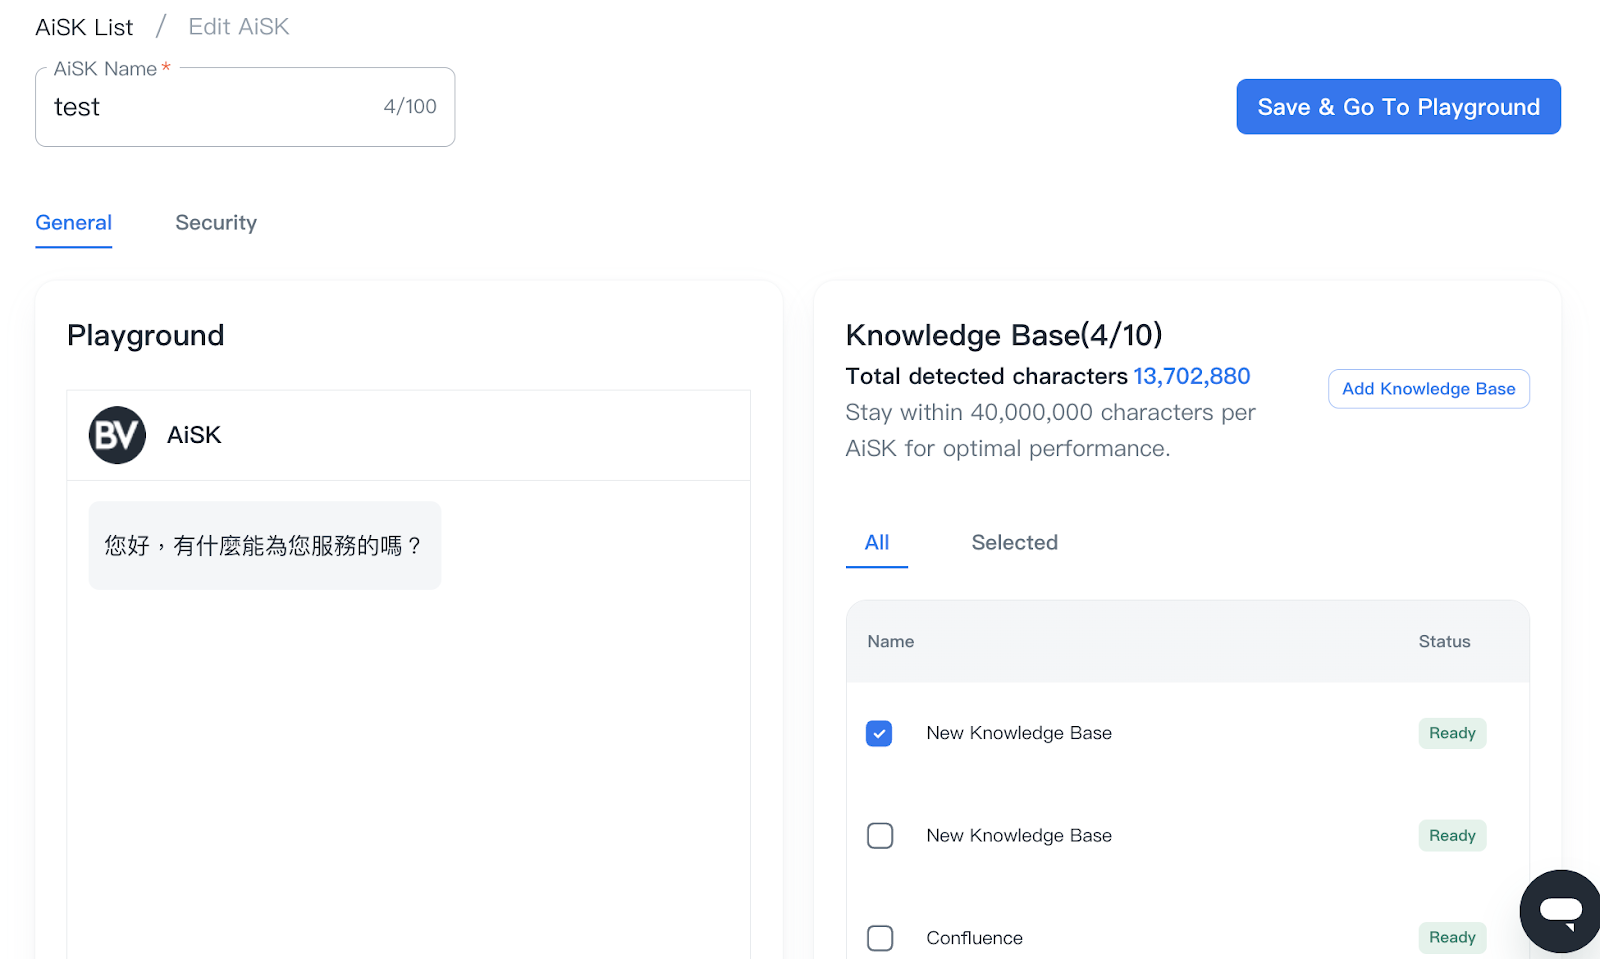Screen dimensions: 1600x959
Task: Click the Confluence row name
Action: [974, 938]
